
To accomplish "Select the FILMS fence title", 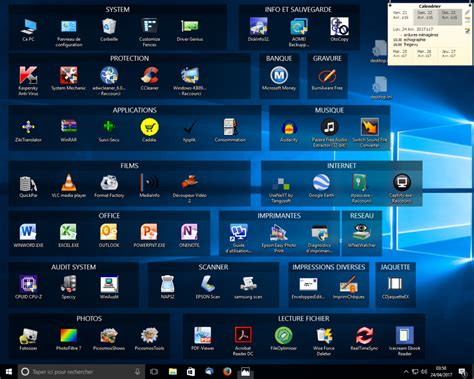I will tap(130, 166).
